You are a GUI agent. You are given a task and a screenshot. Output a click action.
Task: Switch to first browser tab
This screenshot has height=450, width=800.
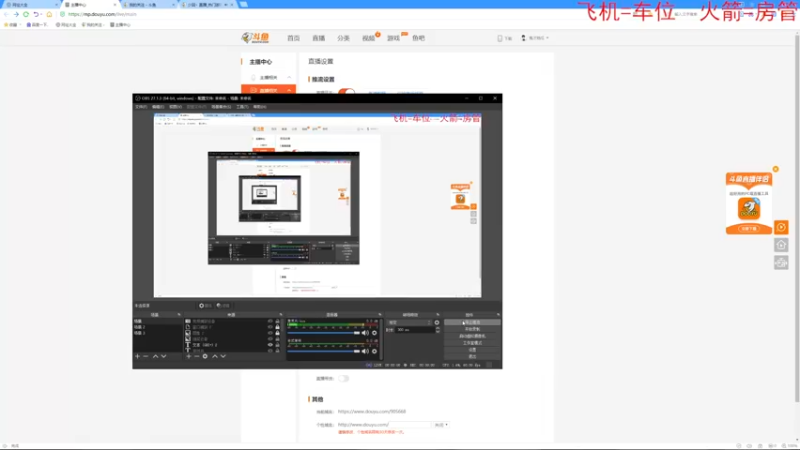tap(31, 5)
